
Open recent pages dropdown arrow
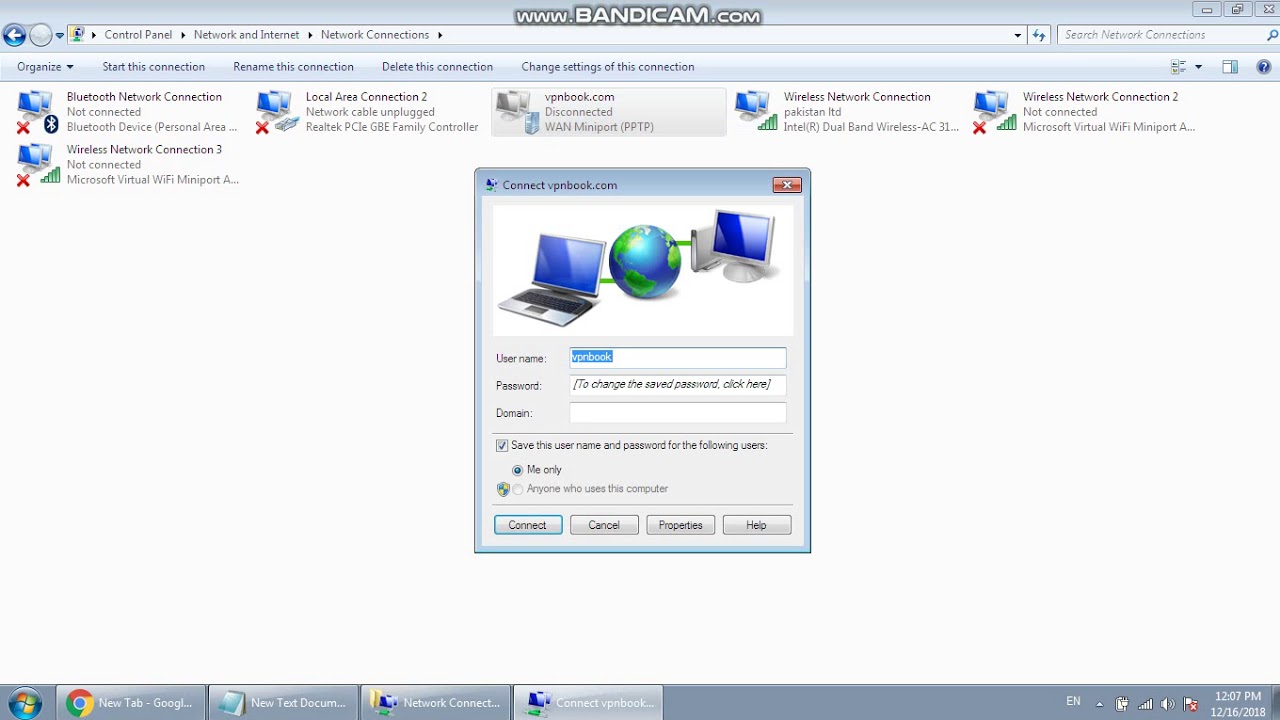click(x=60, y=35)
